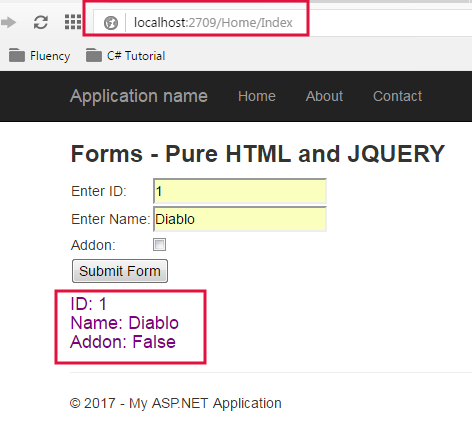Open the Fluency bookmarks folder
Image resolution: width=472 pixels, height=439 pixels.
(x=40, y=56)
